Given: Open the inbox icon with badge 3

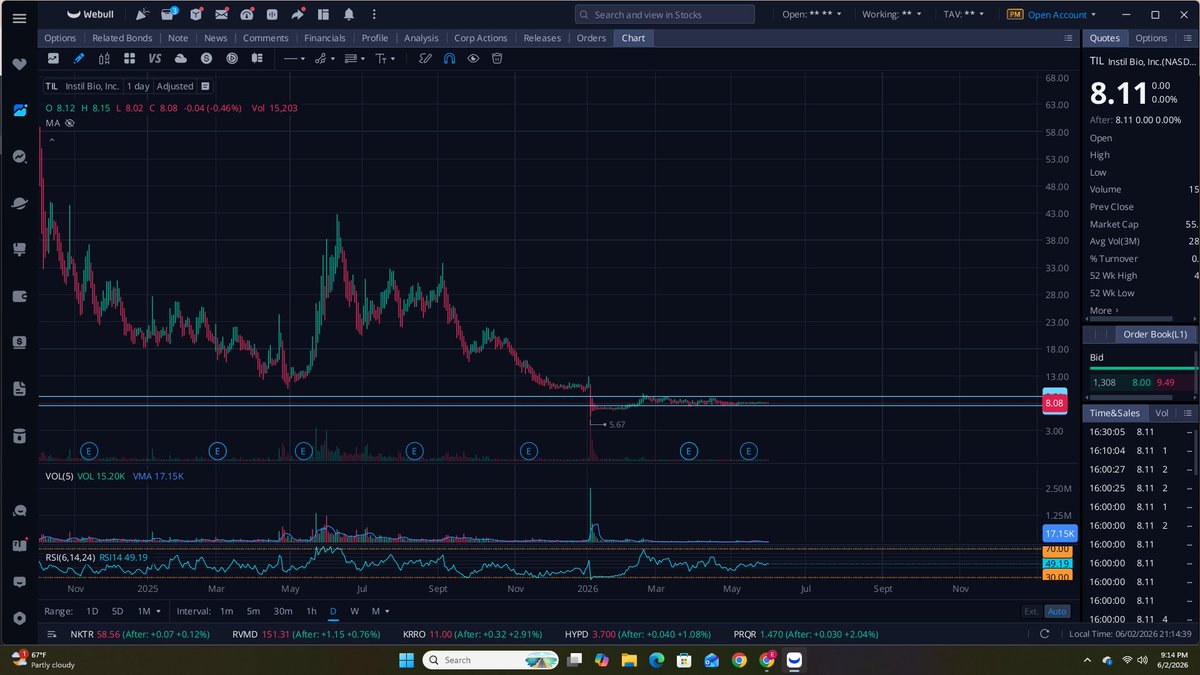Looking at the screenshot, I should pos(169,15).
